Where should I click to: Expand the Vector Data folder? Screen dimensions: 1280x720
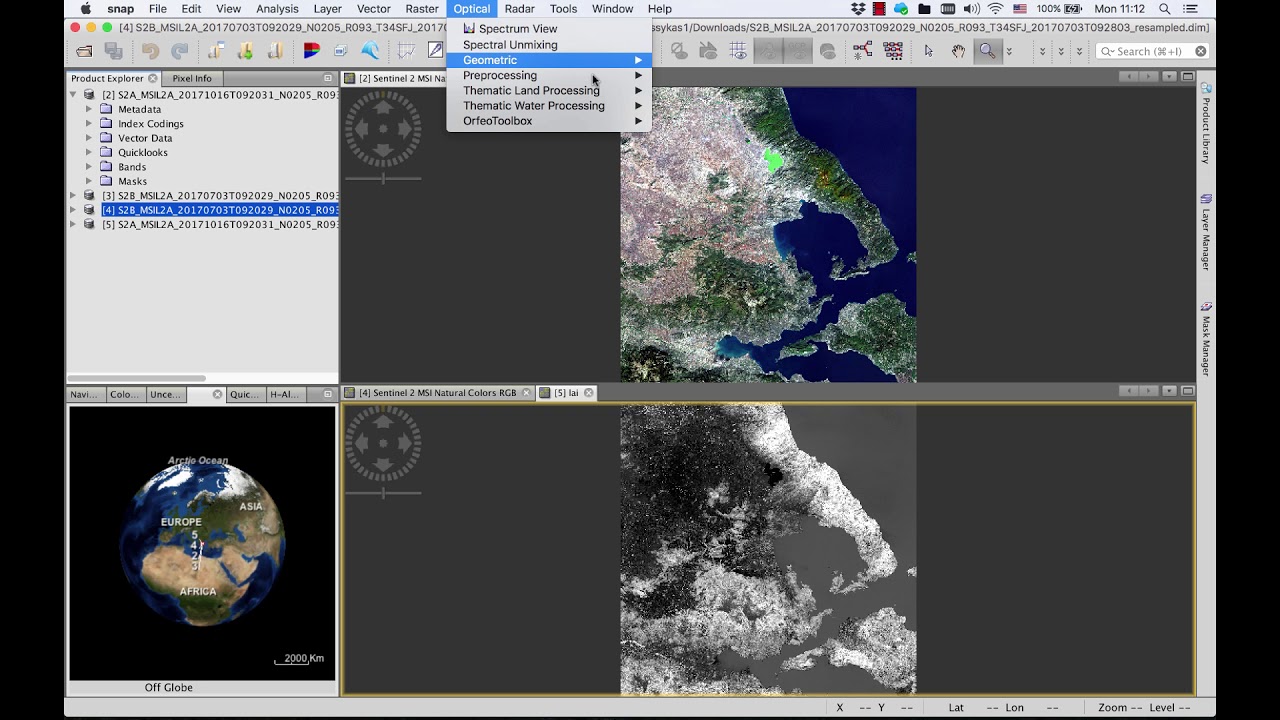tap(89, 138)
